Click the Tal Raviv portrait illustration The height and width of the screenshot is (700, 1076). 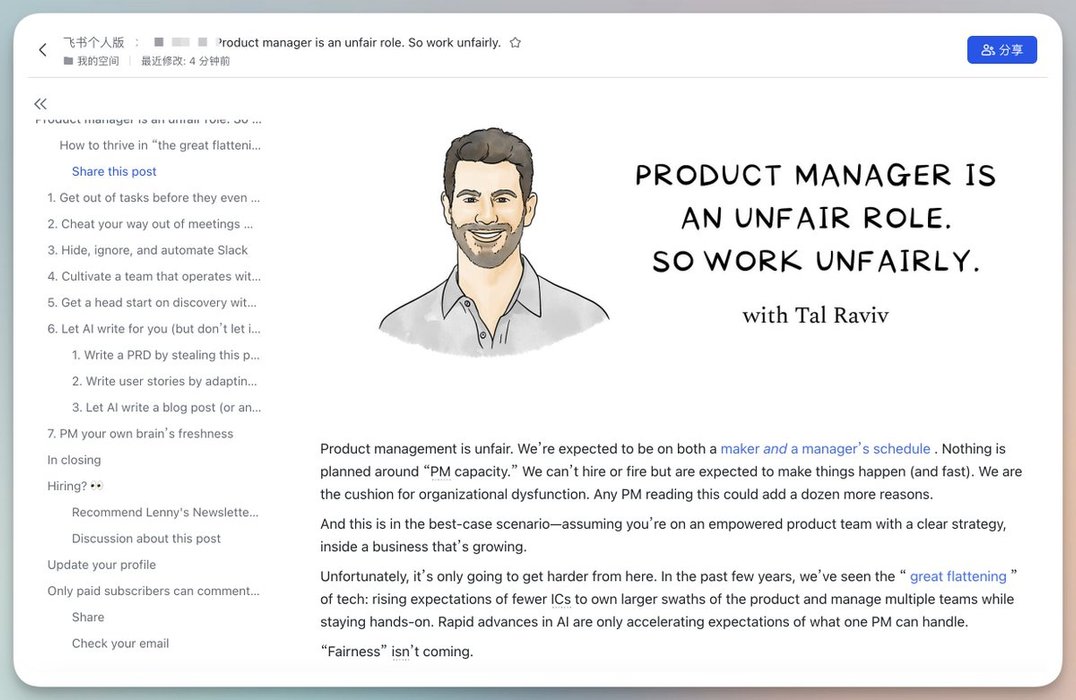tap(493, 240)
